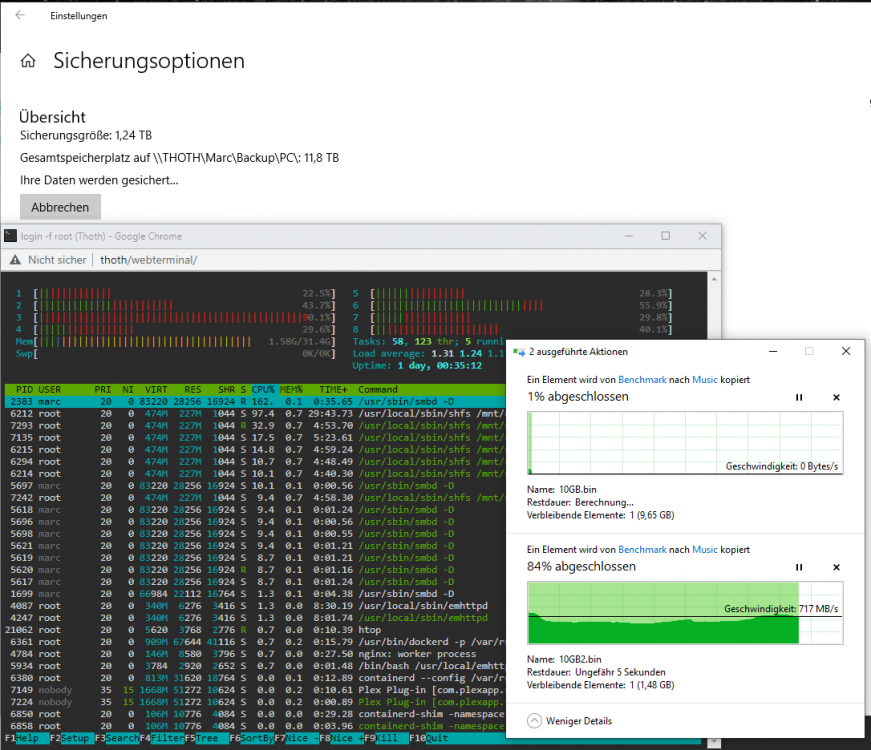Select F2 Setup in htop footer
This screenshot has height=750, width=871.
70,738
